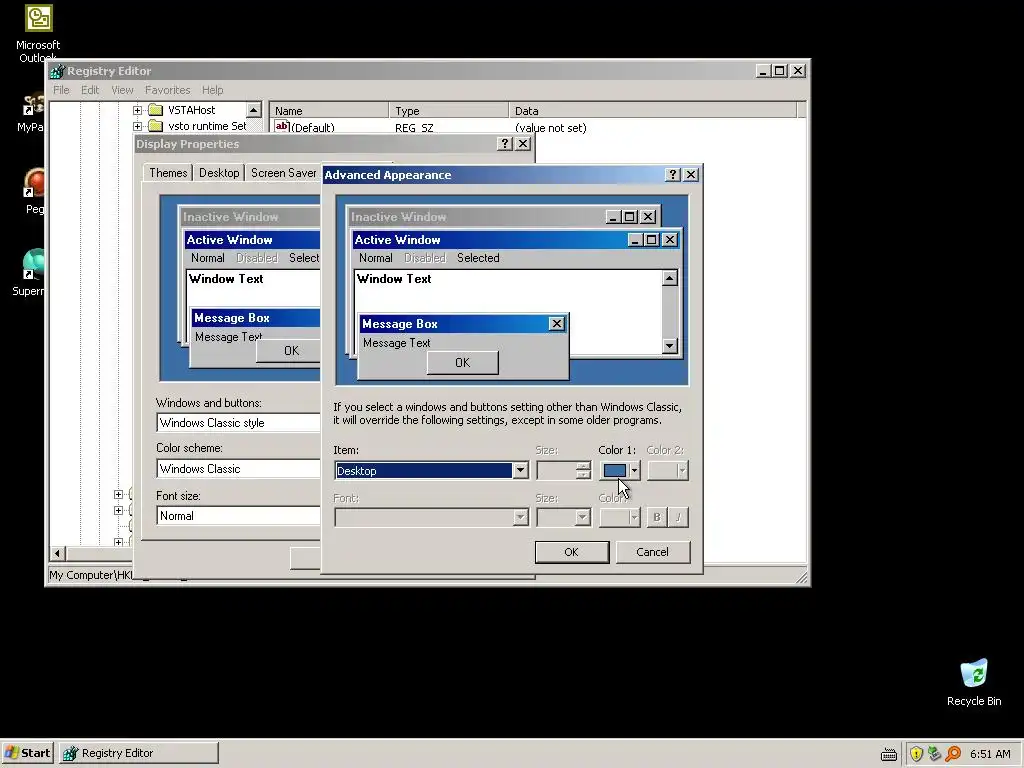Open the Help menu in Registry Editor
The width and height of the screenshot is (1024, 768).
[212, 90]
